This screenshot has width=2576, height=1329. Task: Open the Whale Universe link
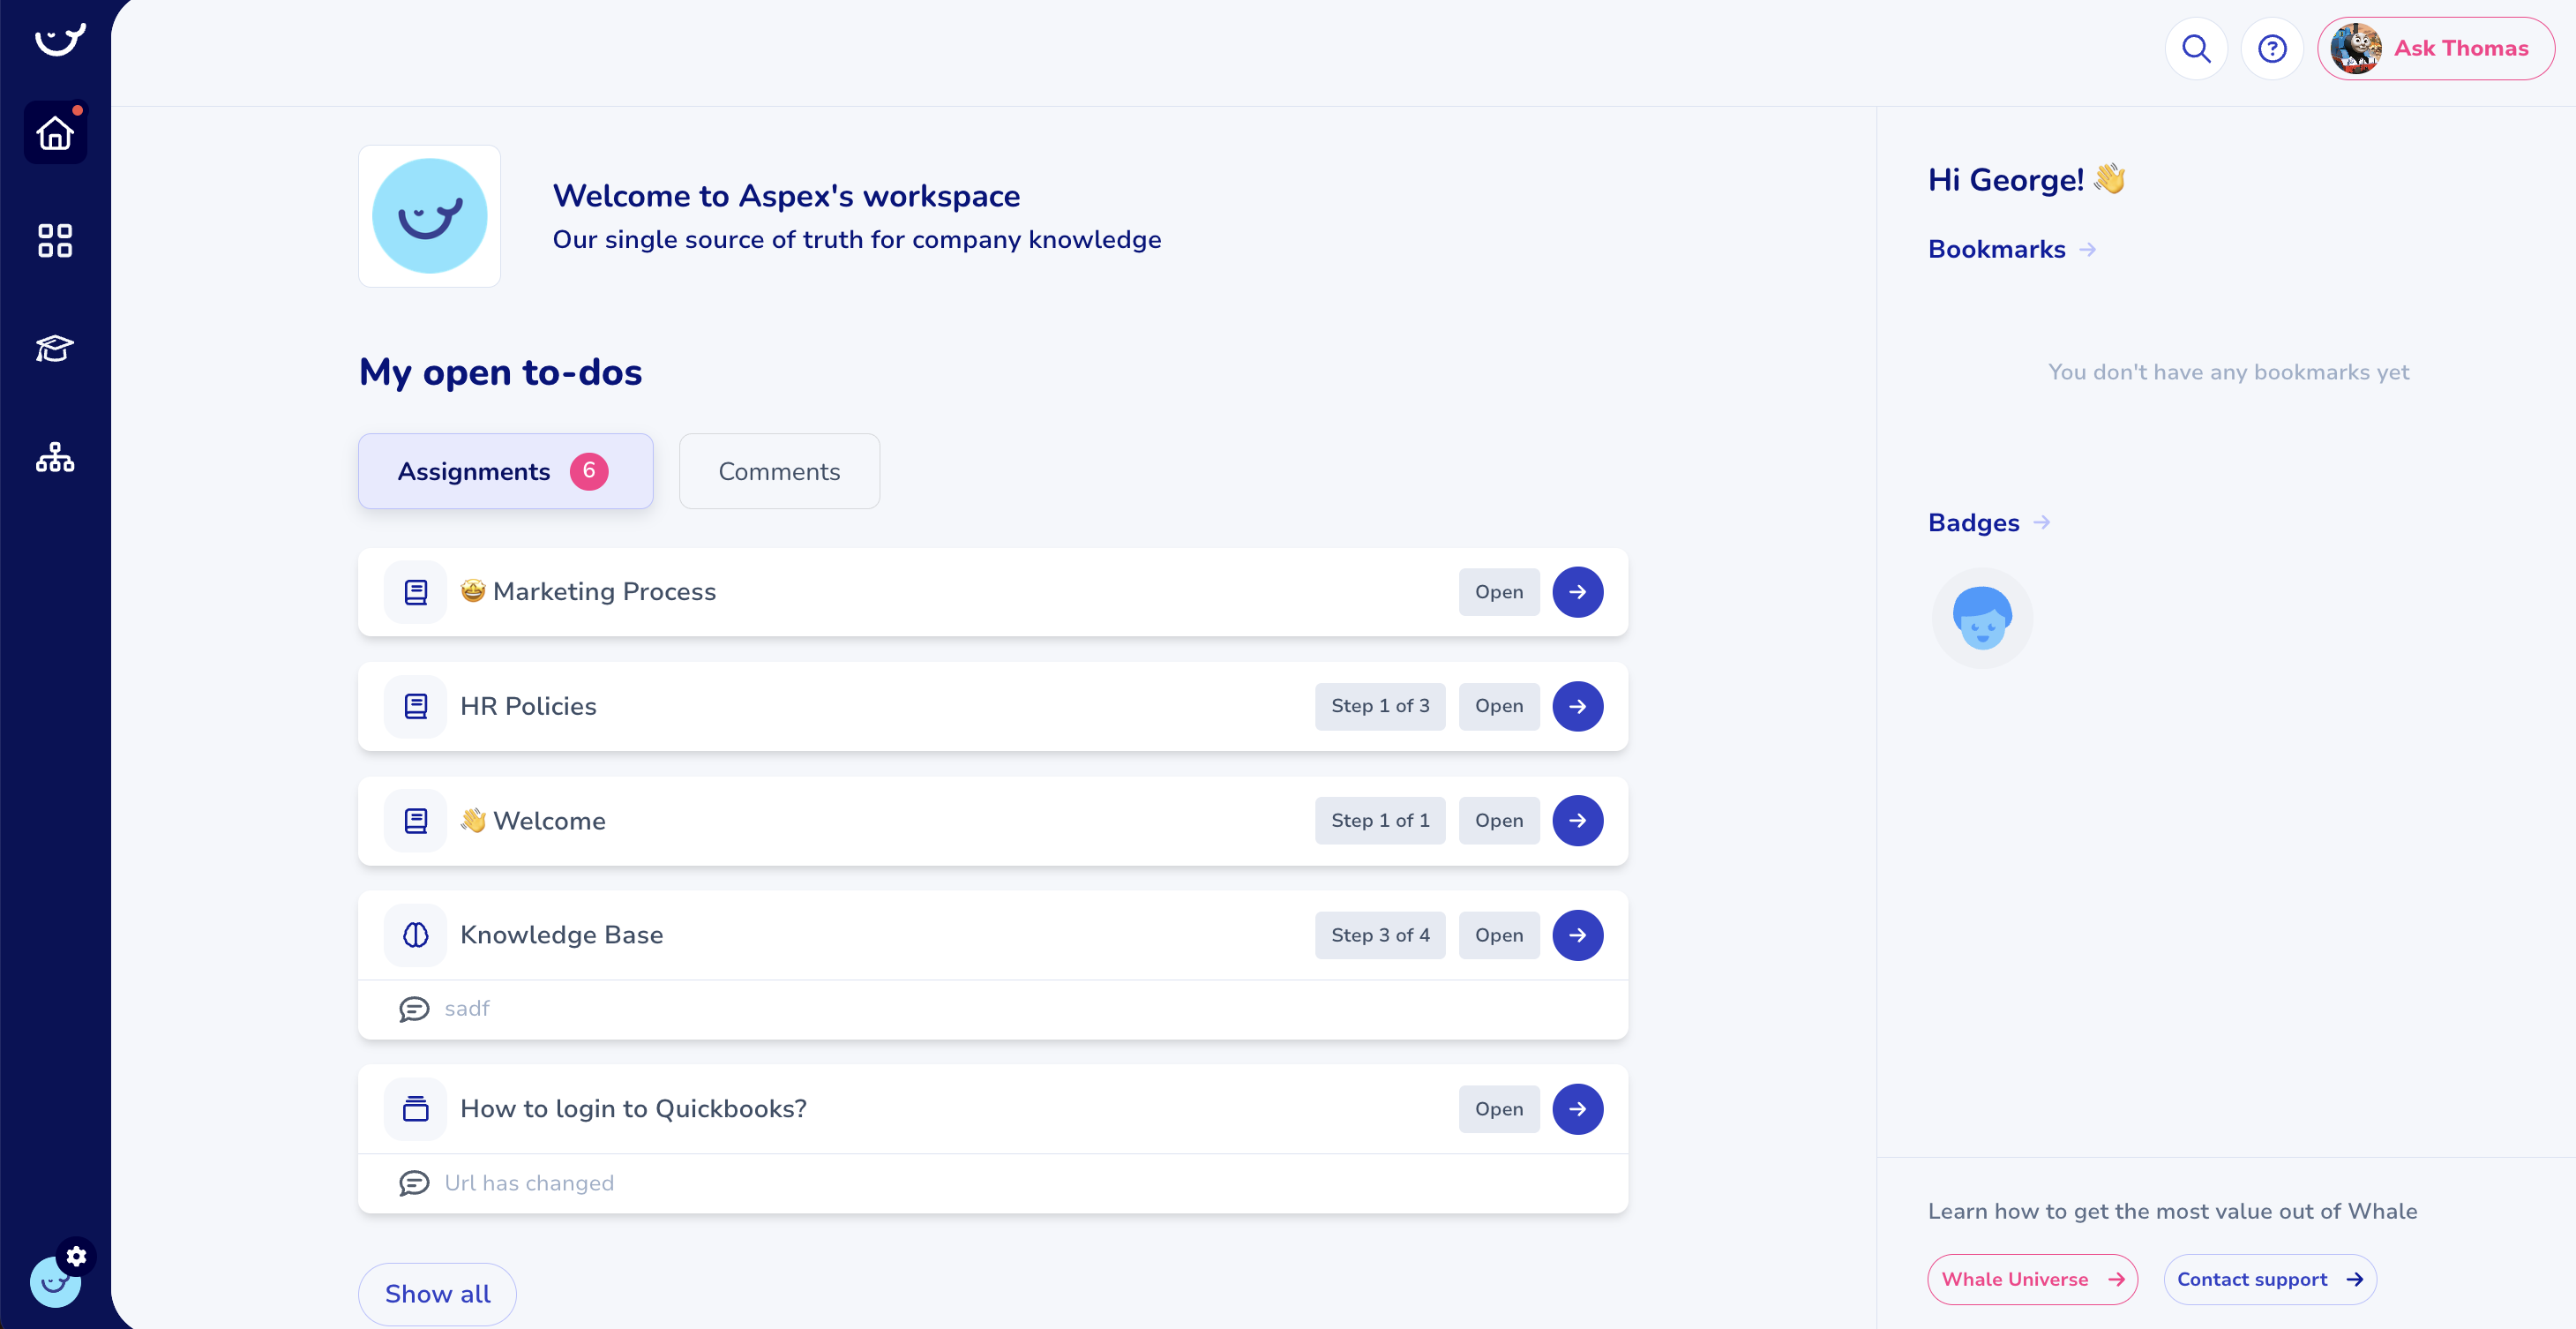coord(2032,1279)
